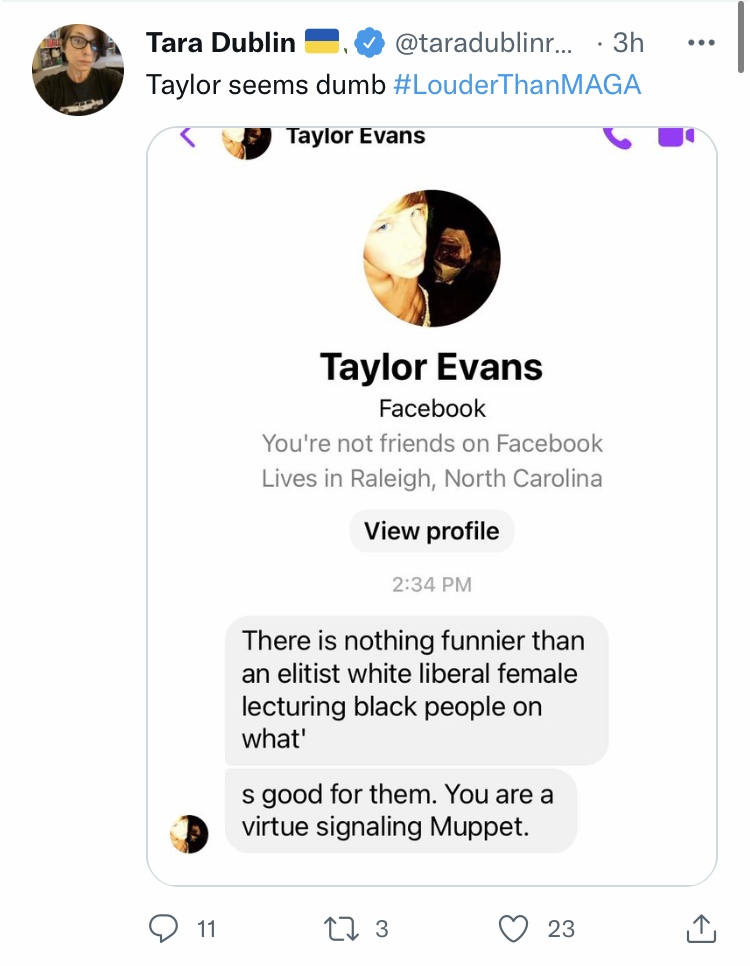Open Taylor Evans' large profile picture
This screenshot has width=750, height=966.
[x=431, y=258]
